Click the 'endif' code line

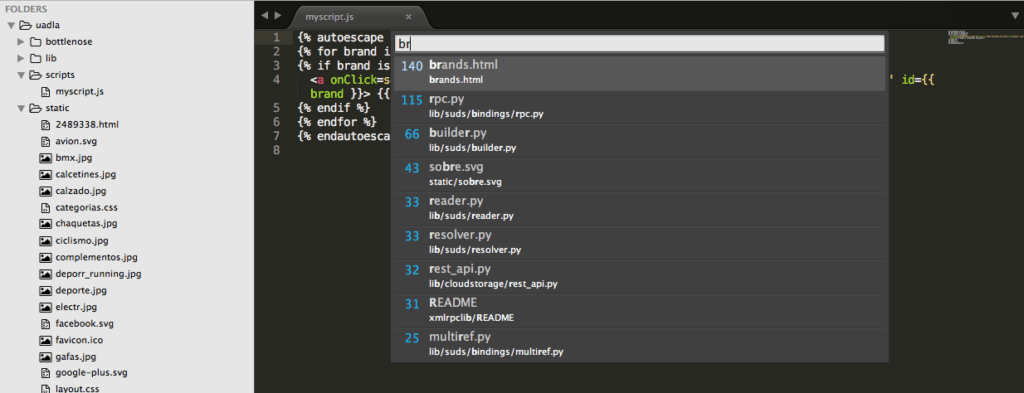coord(334,107)
